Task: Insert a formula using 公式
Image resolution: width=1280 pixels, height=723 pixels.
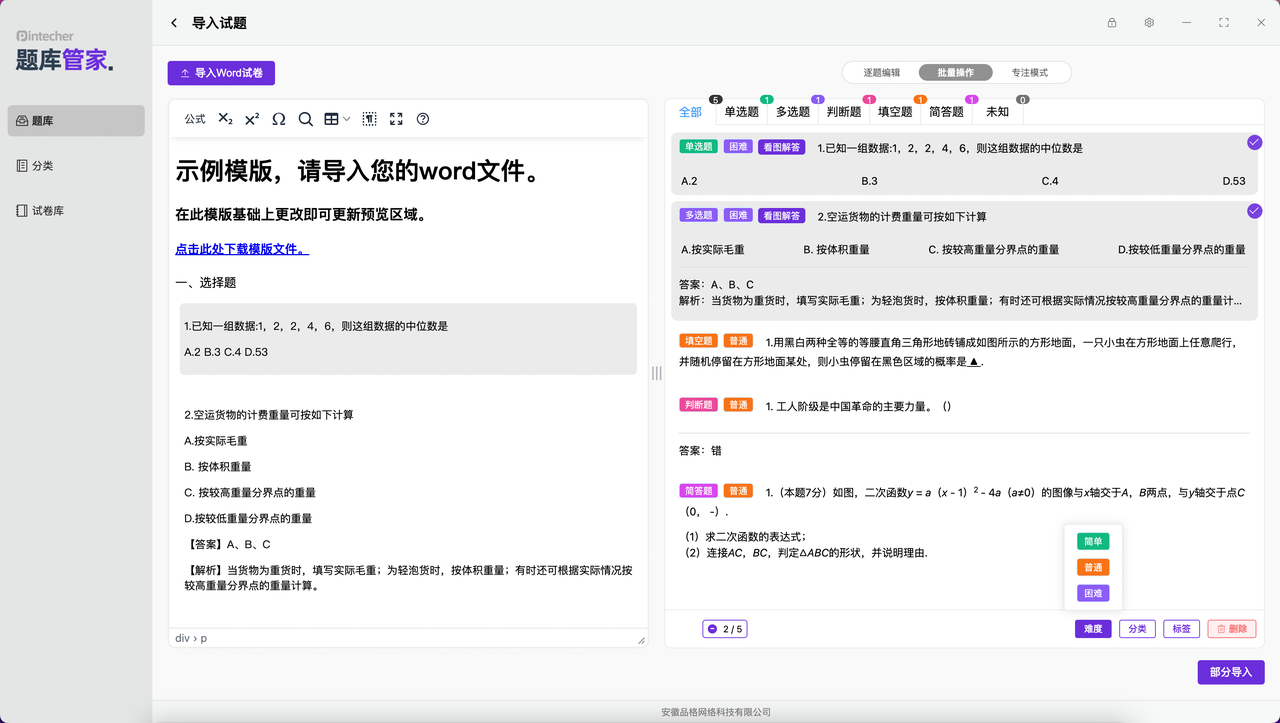Action: coord(195,119)
